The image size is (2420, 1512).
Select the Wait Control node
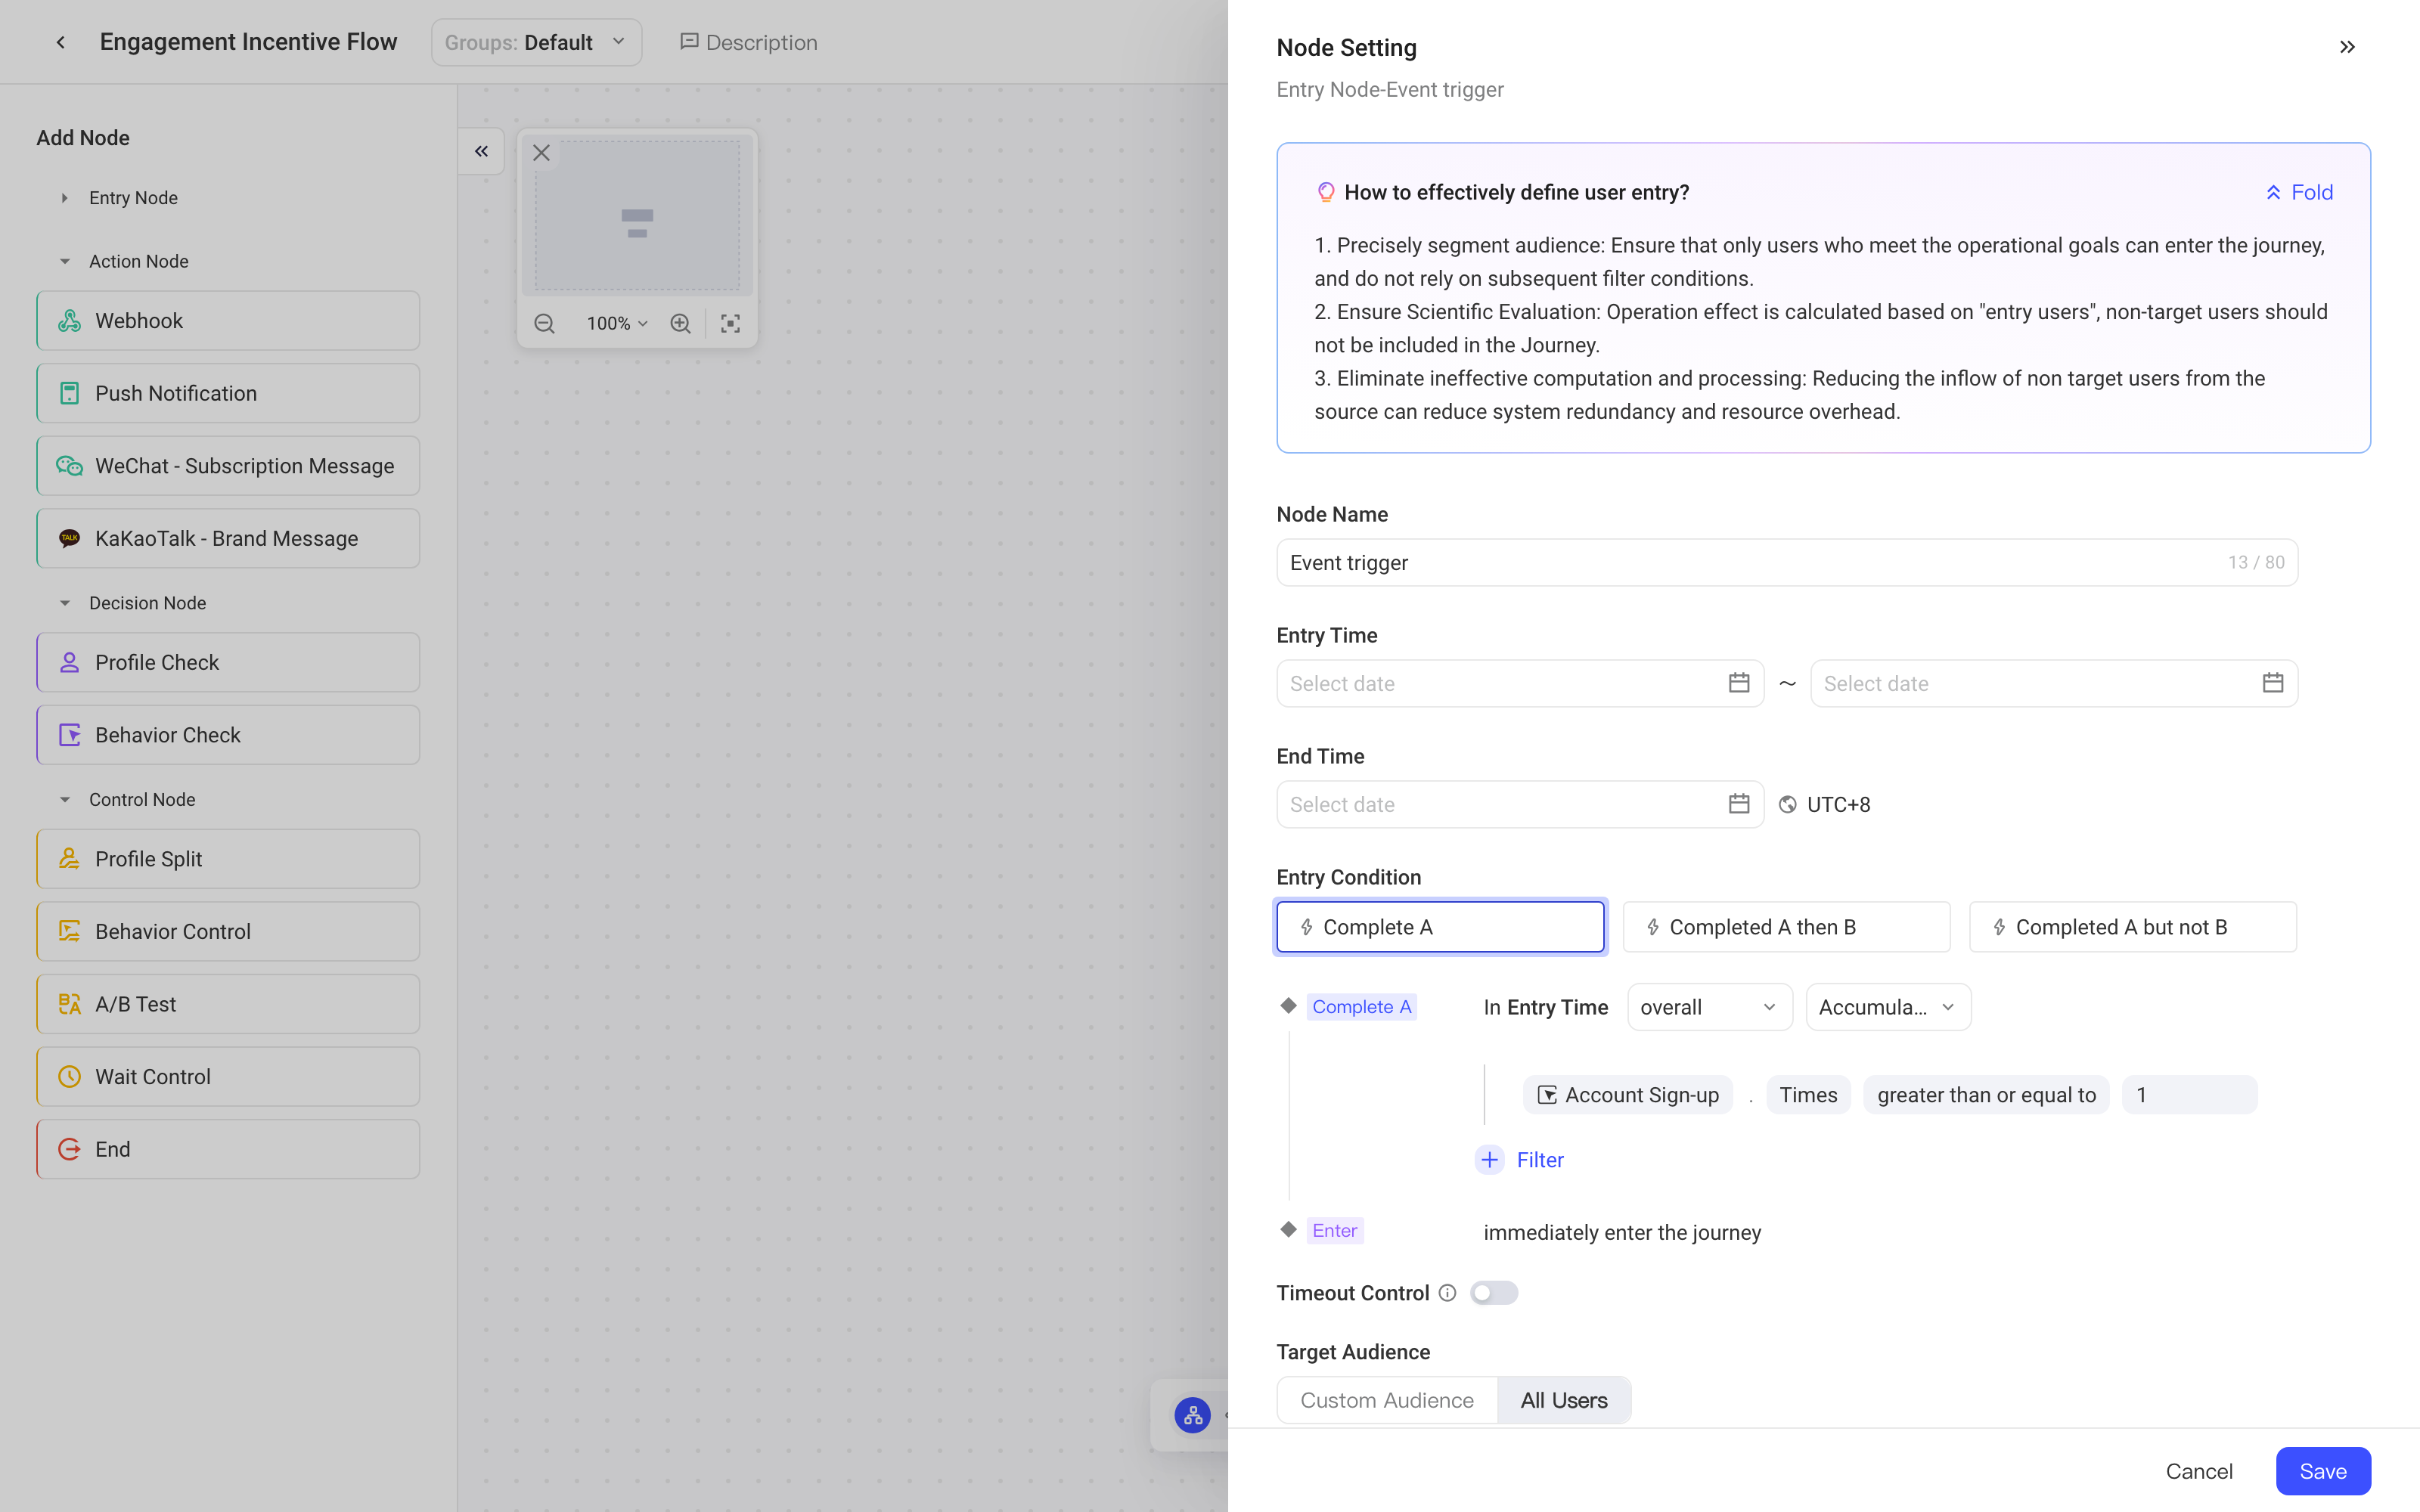[228, 1077]
